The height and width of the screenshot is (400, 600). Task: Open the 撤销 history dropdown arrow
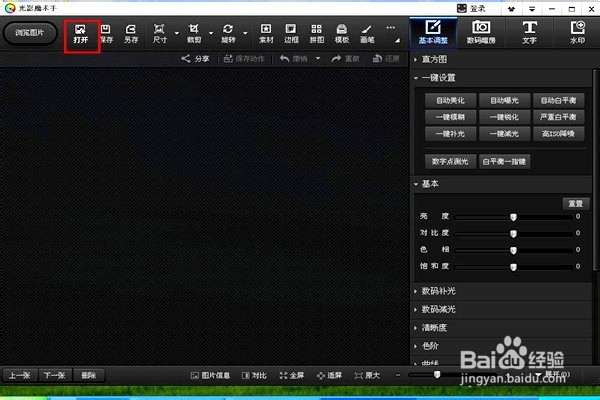[318, 59]
